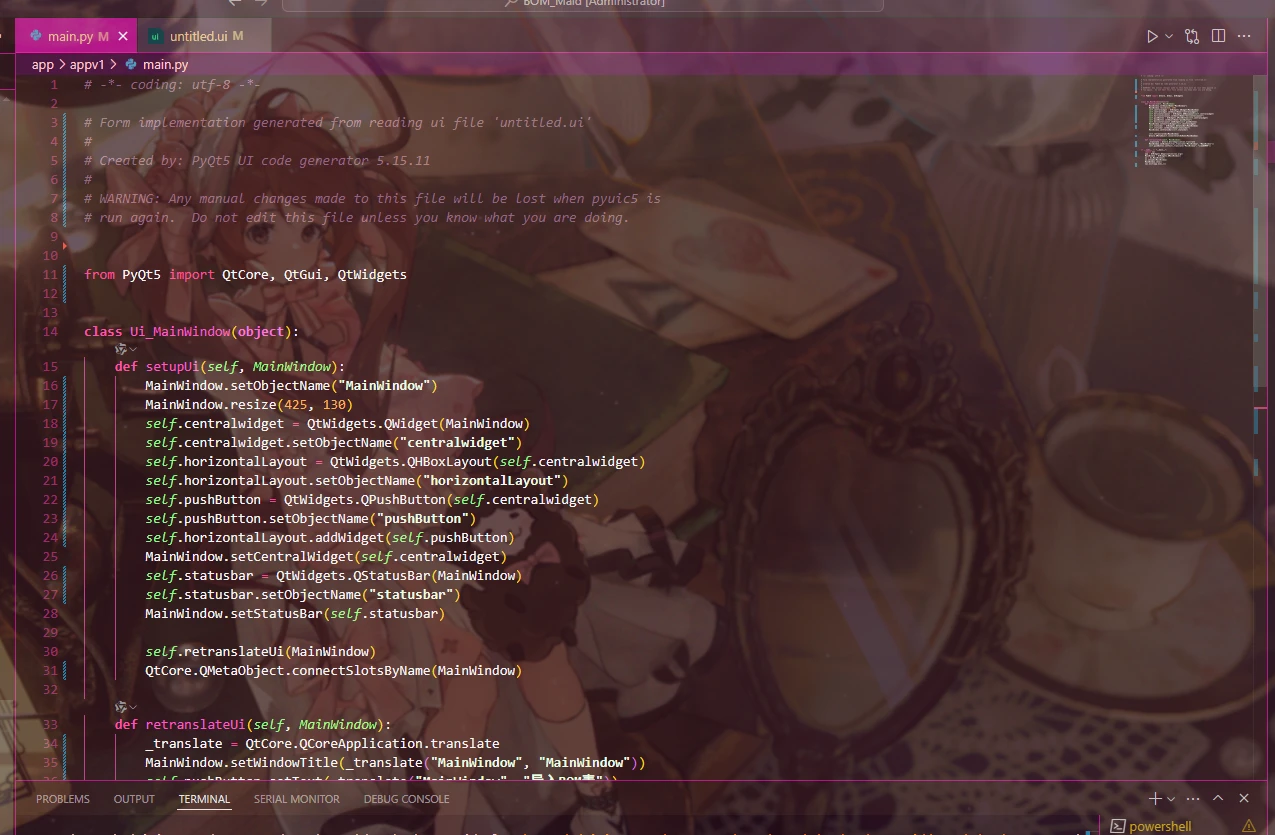Viewport: 1275px width, 835px height.
Task: Open the PROBLEMS panel tab
Action: point(63,799)
